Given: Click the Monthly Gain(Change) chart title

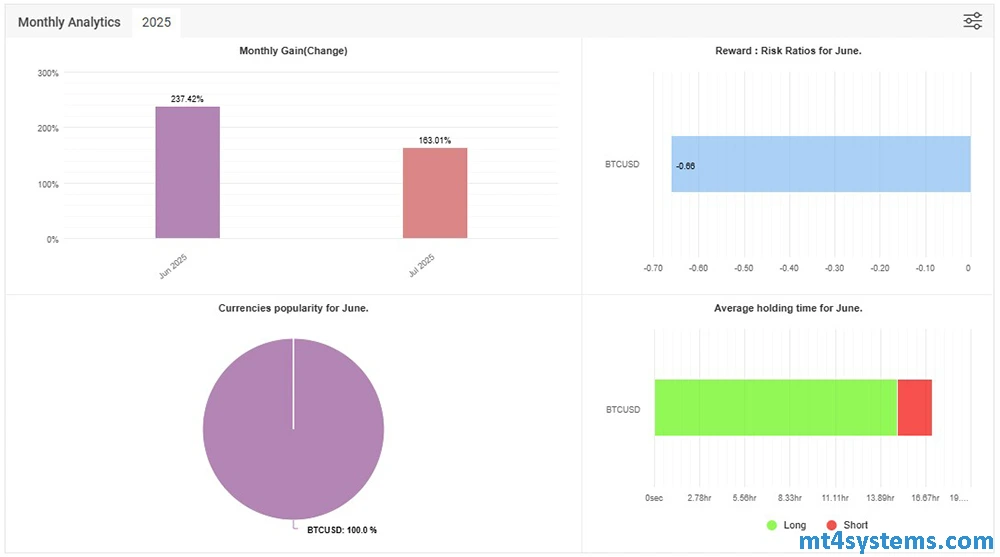Looking at the screenshot, I should click(293, 51).
